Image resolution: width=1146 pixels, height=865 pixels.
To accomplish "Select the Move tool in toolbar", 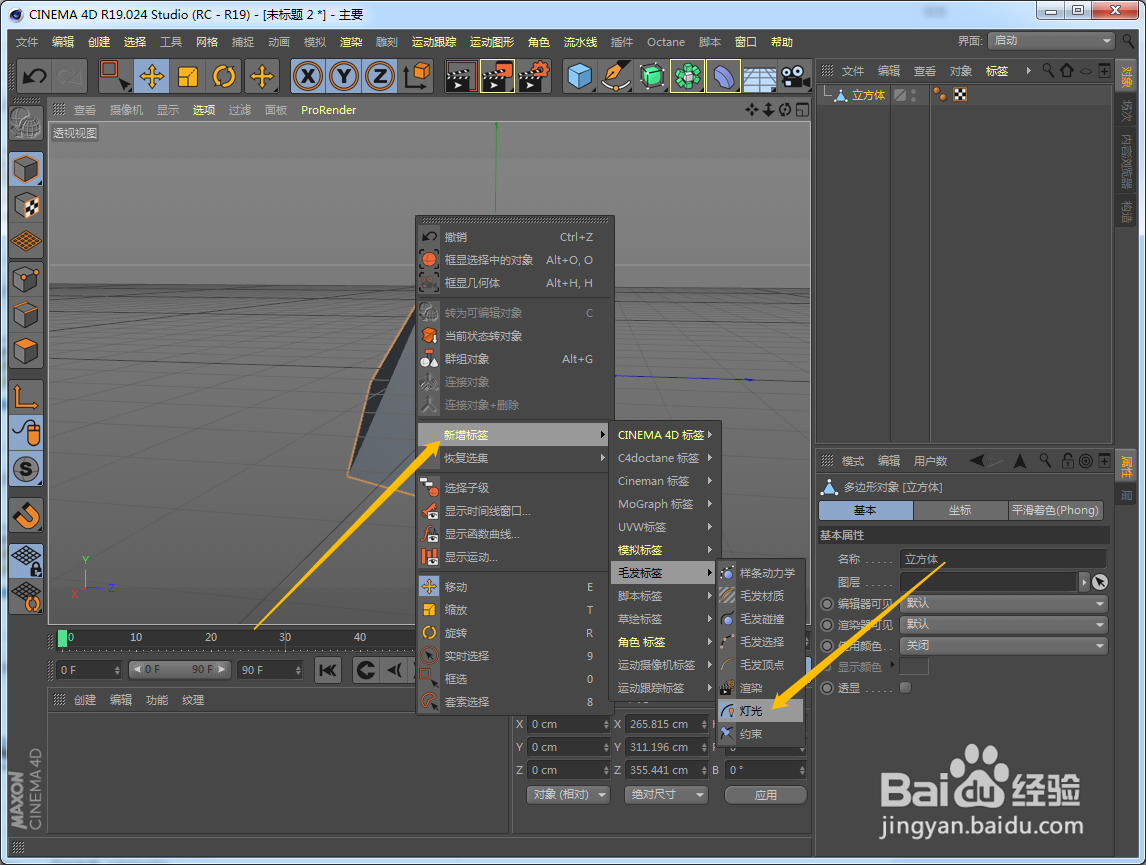I will click(x=152, y=76).
